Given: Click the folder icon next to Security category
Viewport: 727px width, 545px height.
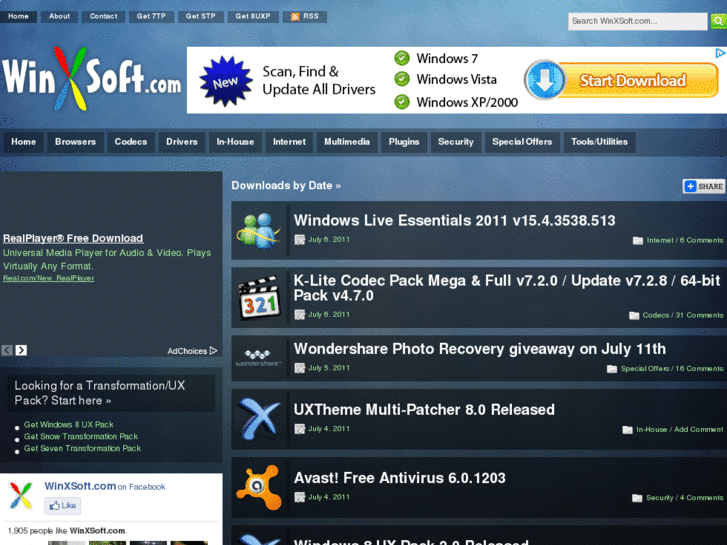Looking at the screenshot, I should click(x=637, y=498).
